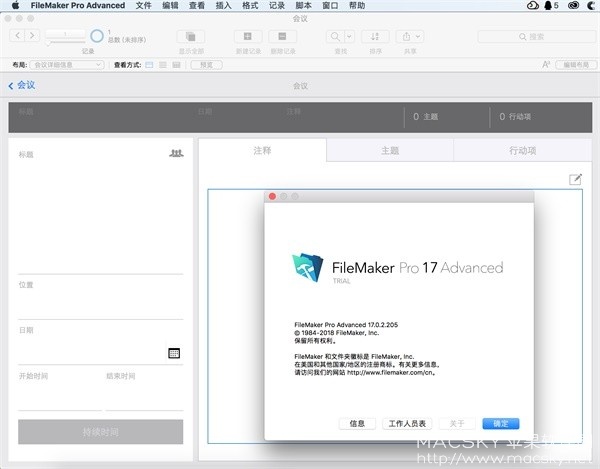Viewport: 600px width, 469px height.
Task: Open the FileMaker Pro Advanced menu
Action: 78,5
